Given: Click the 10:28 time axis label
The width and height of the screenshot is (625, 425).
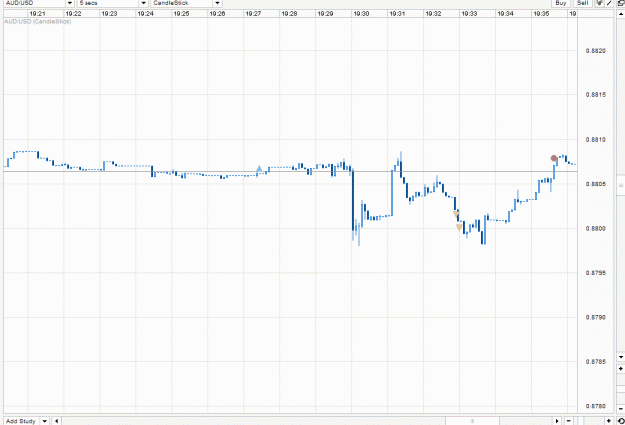Looking at the screenshot, I should pos(289,14).
